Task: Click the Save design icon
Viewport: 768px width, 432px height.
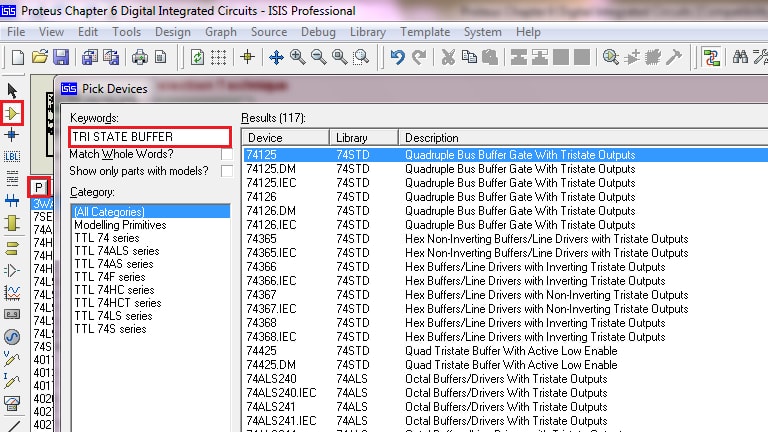Action: (61, 57)
